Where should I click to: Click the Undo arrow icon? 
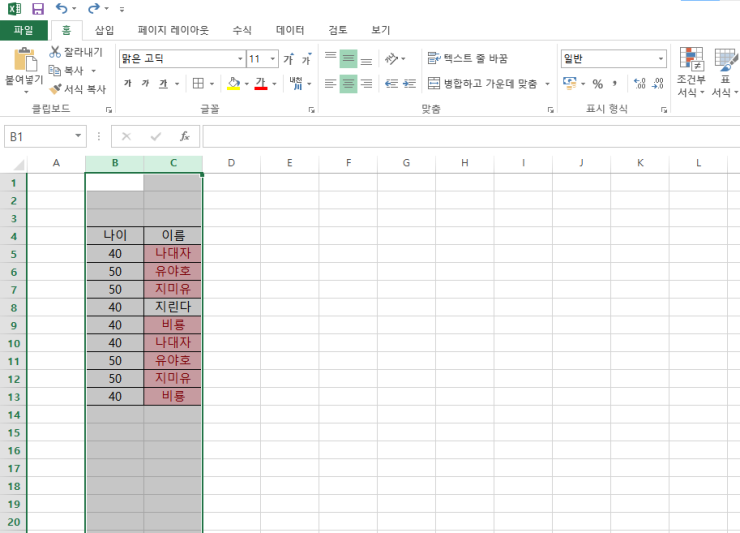point(61,8)
